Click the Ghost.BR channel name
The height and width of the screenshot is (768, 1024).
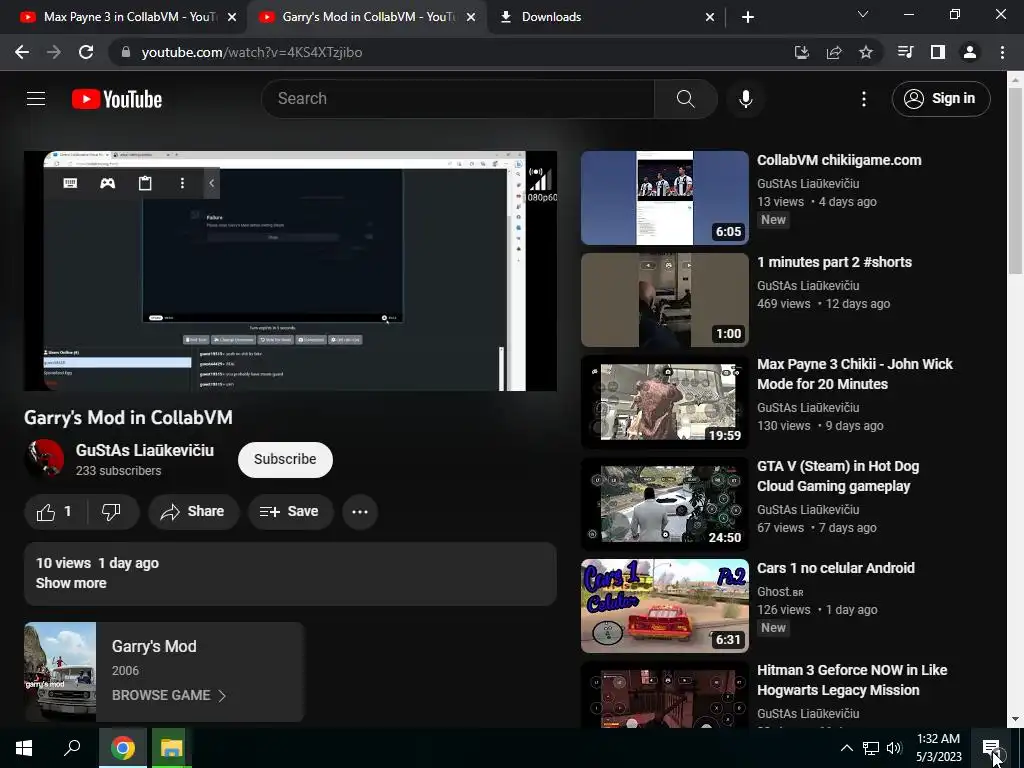click(780, 592)
